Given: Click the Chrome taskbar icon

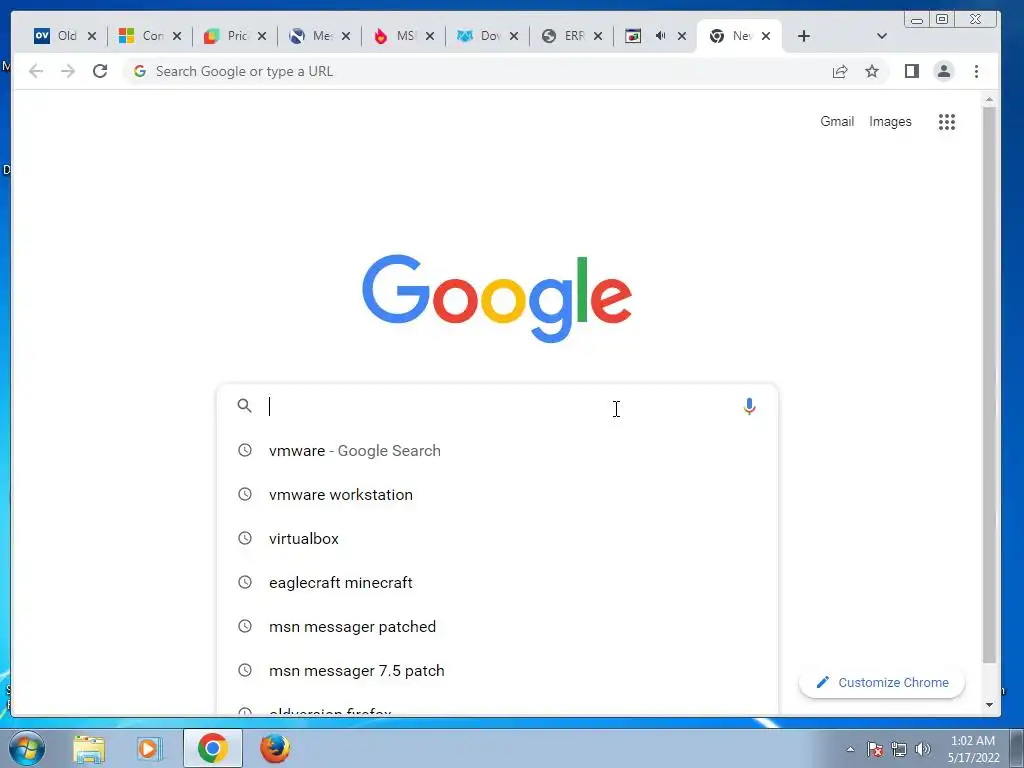Looking at the screenshot, I should click(x=213, y=748).
